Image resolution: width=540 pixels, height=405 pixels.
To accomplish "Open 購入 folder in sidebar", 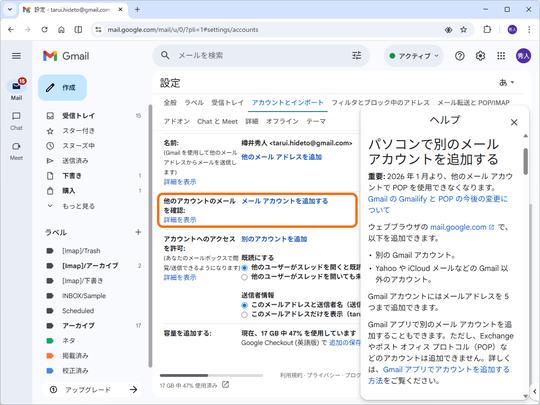I will click(93, 191).
